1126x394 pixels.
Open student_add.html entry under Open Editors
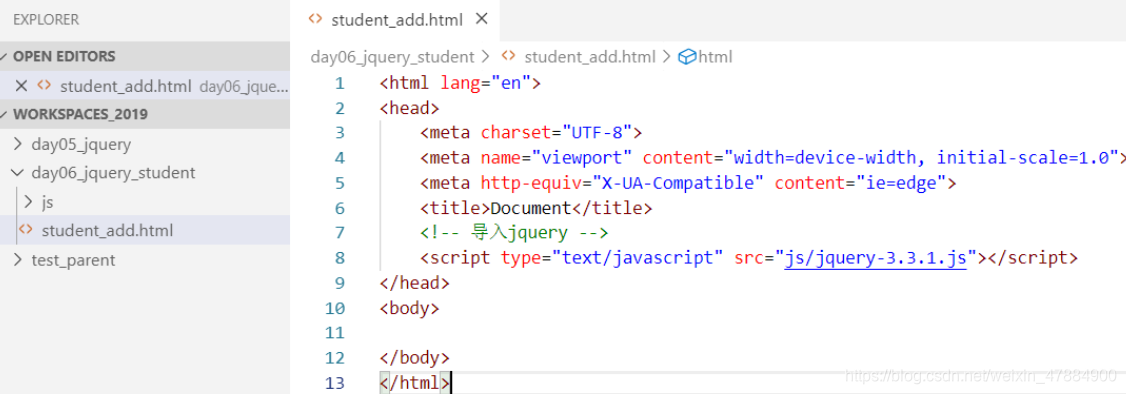pyautogui.click(x=145, y=86)
